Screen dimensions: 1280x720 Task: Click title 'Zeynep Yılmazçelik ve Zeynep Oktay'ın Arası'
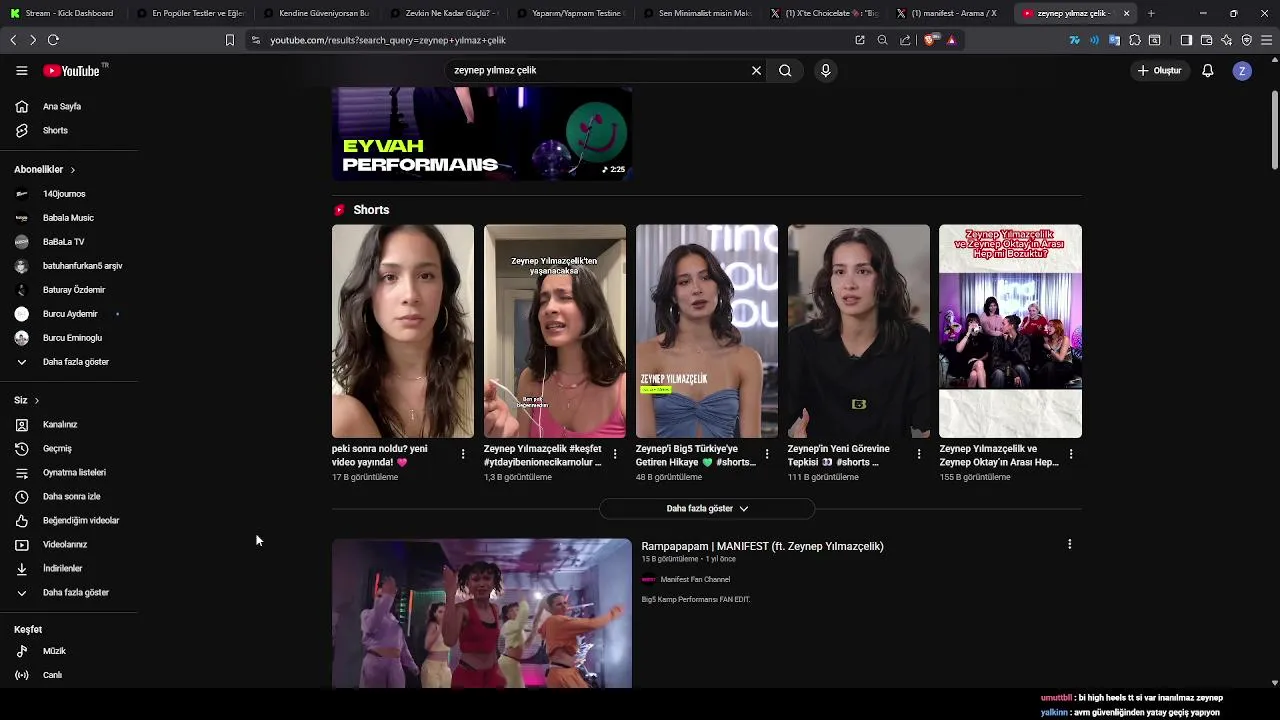coord(999,456)
